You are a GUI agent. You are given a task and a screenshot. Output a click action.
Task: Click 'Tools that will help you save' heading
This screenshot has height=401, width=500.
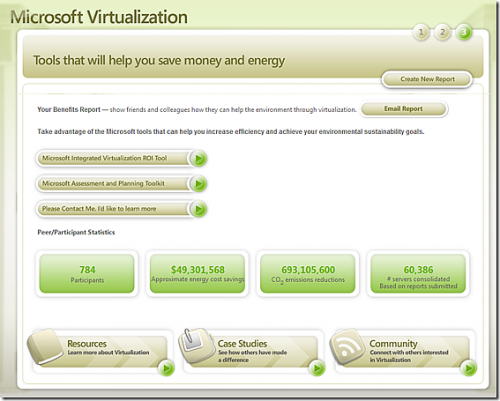(x=159, y=60)
